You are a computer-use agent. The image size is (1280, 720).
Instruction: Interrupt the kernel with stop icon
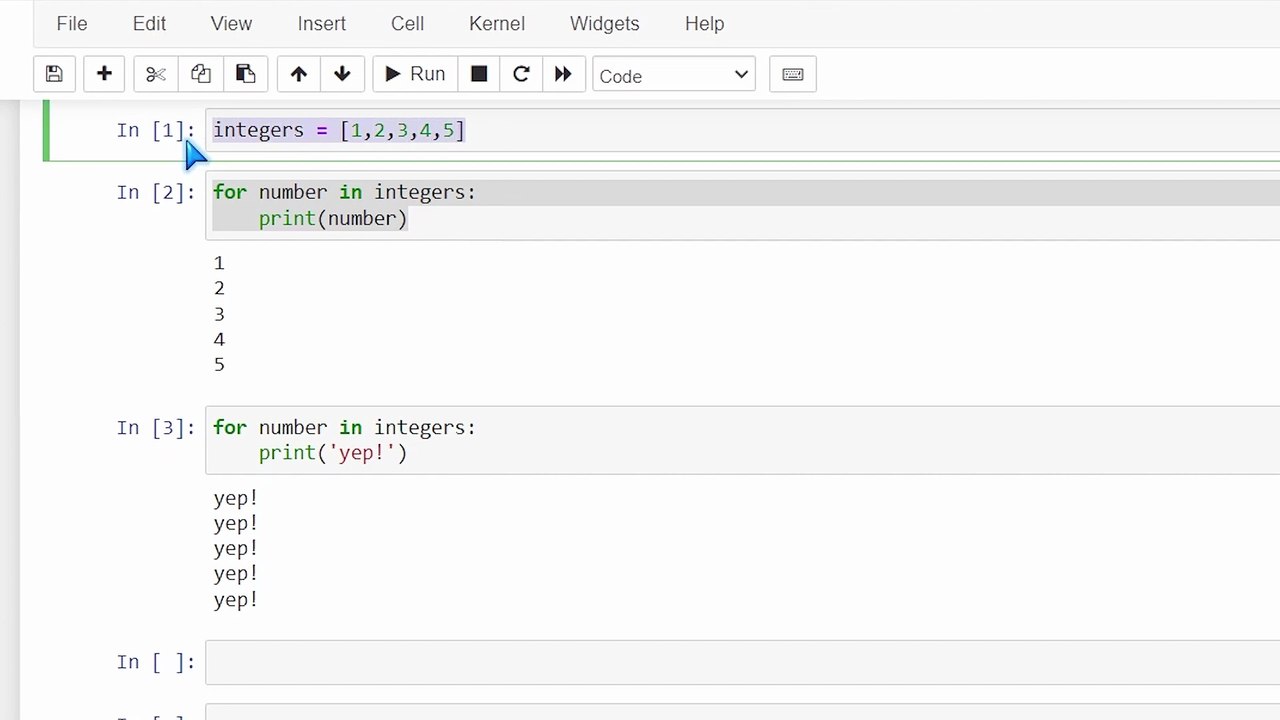[x=479, y=74]
